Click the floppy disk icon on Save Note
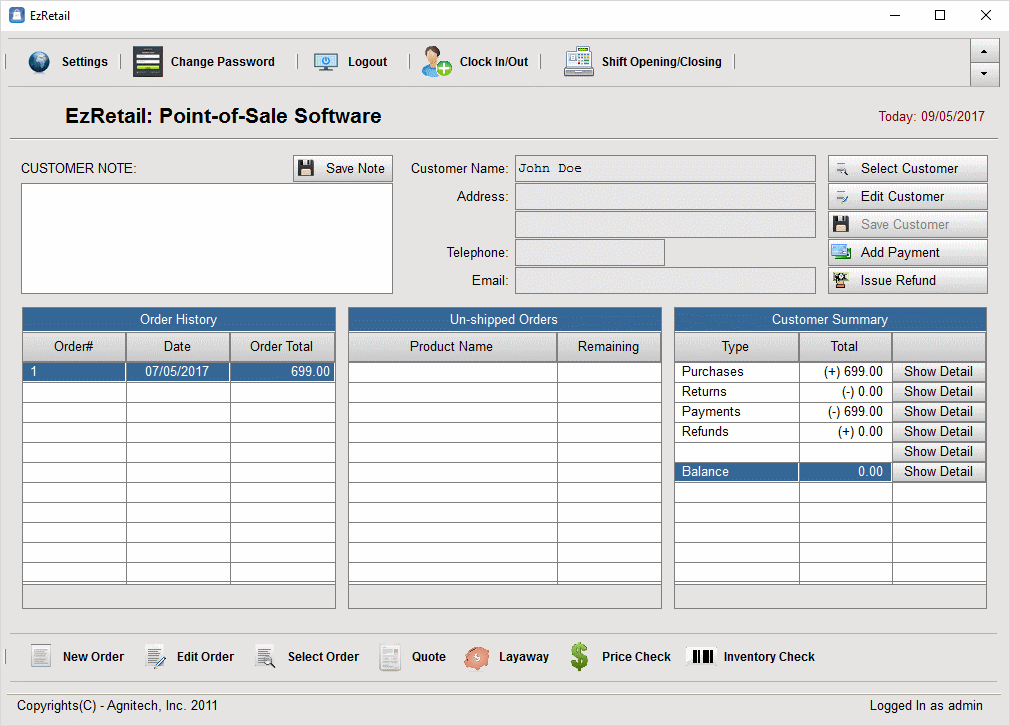1010x726 pixels. tap(306, 168)
